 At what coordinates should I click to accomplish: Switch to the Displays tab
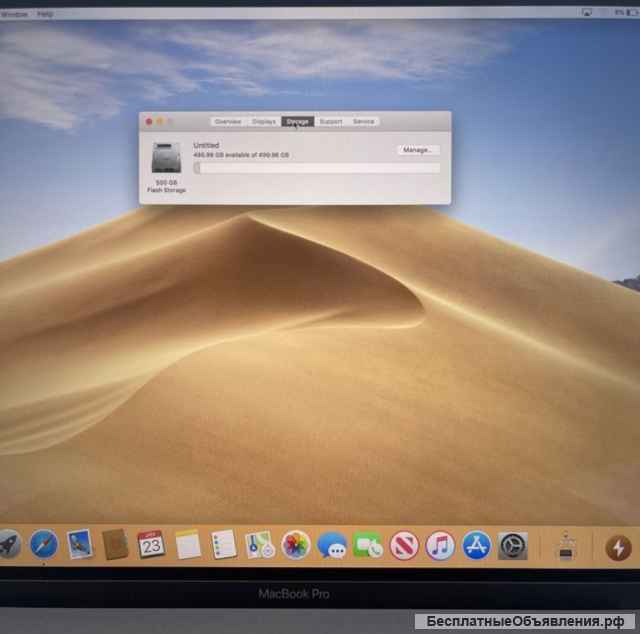264,122
